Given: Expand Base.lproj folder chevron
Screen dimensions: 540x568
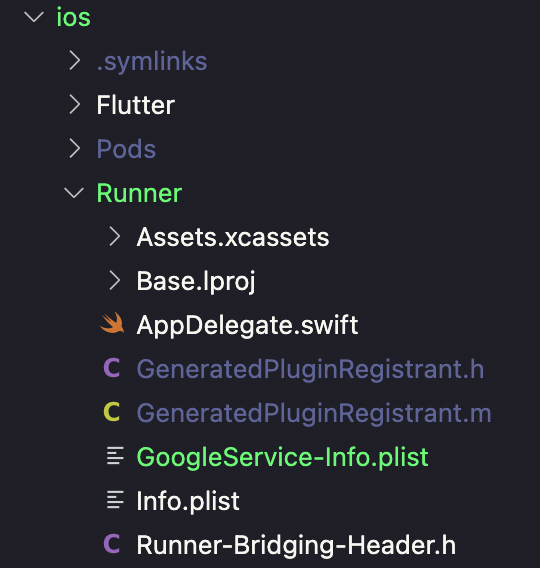Looking at the screenshot, I should point(115,280).
